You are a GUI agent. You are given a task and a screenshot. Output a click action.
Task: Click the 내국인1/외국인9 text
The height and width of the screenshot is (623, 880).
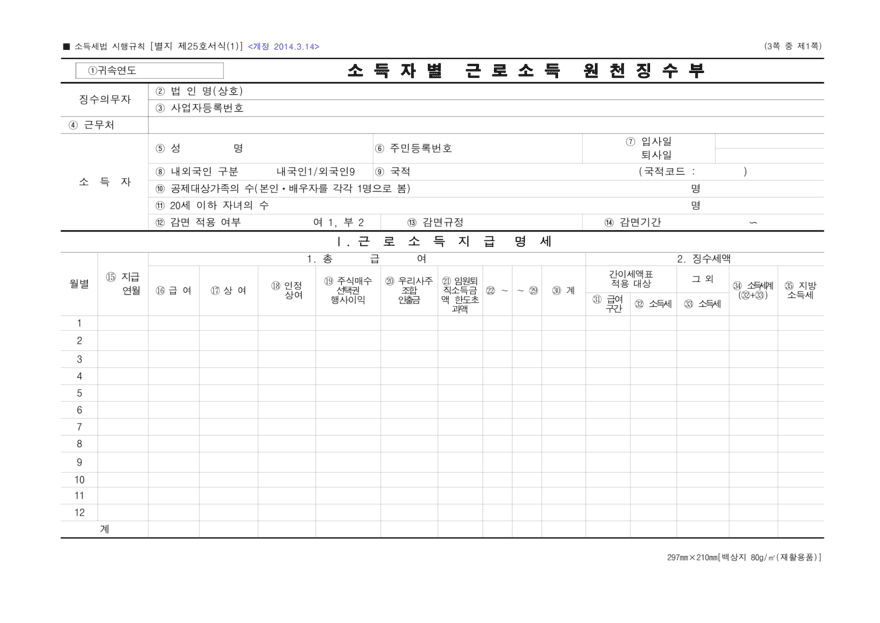[x=316, y=172]
